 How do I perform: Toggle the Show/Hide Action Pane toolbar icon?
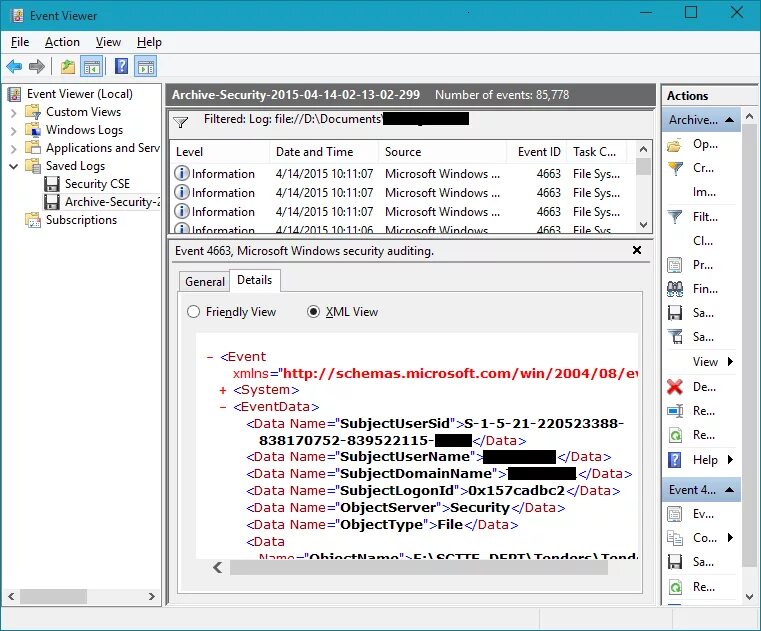click(146, 66)
